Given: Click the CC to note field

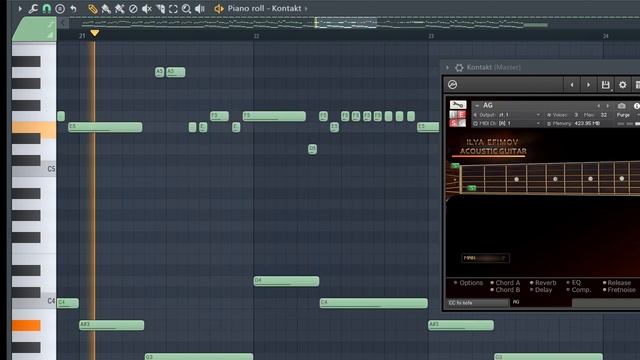Looking at the screenshot, I should (478, 303).
